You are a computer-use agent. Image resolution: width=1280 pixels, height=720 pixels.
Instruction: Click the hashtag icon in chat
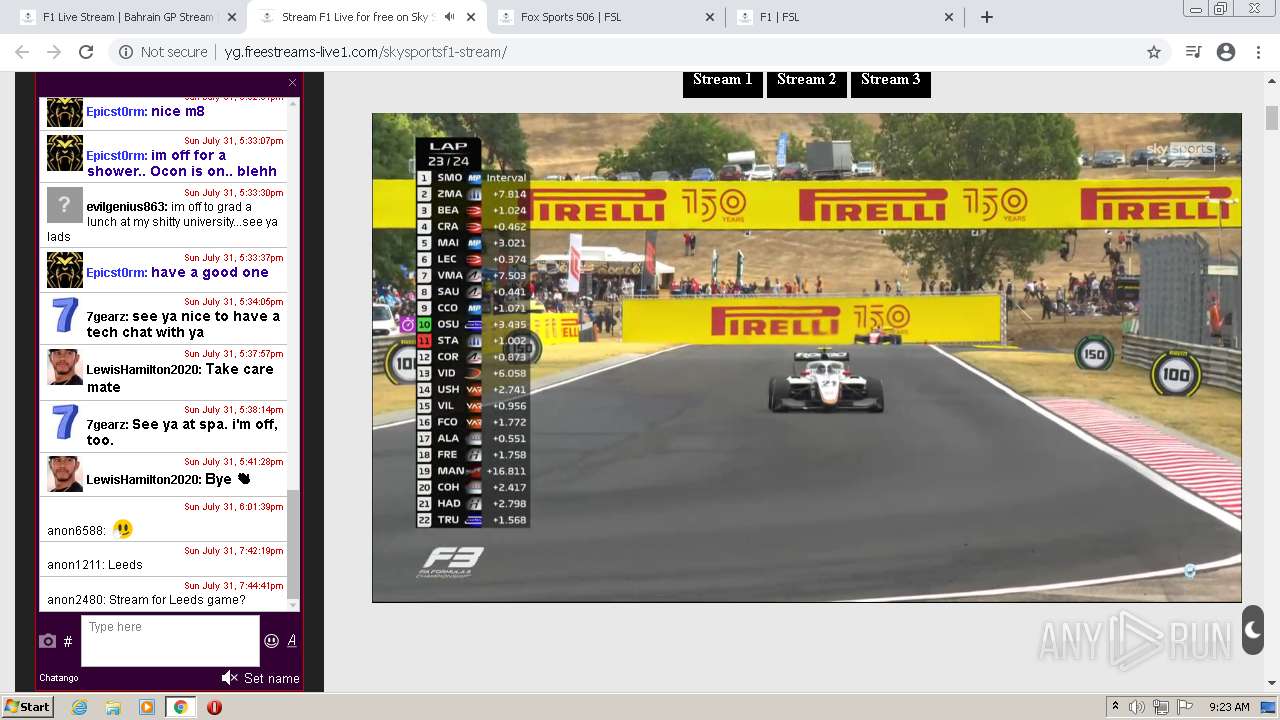[68, 641]
